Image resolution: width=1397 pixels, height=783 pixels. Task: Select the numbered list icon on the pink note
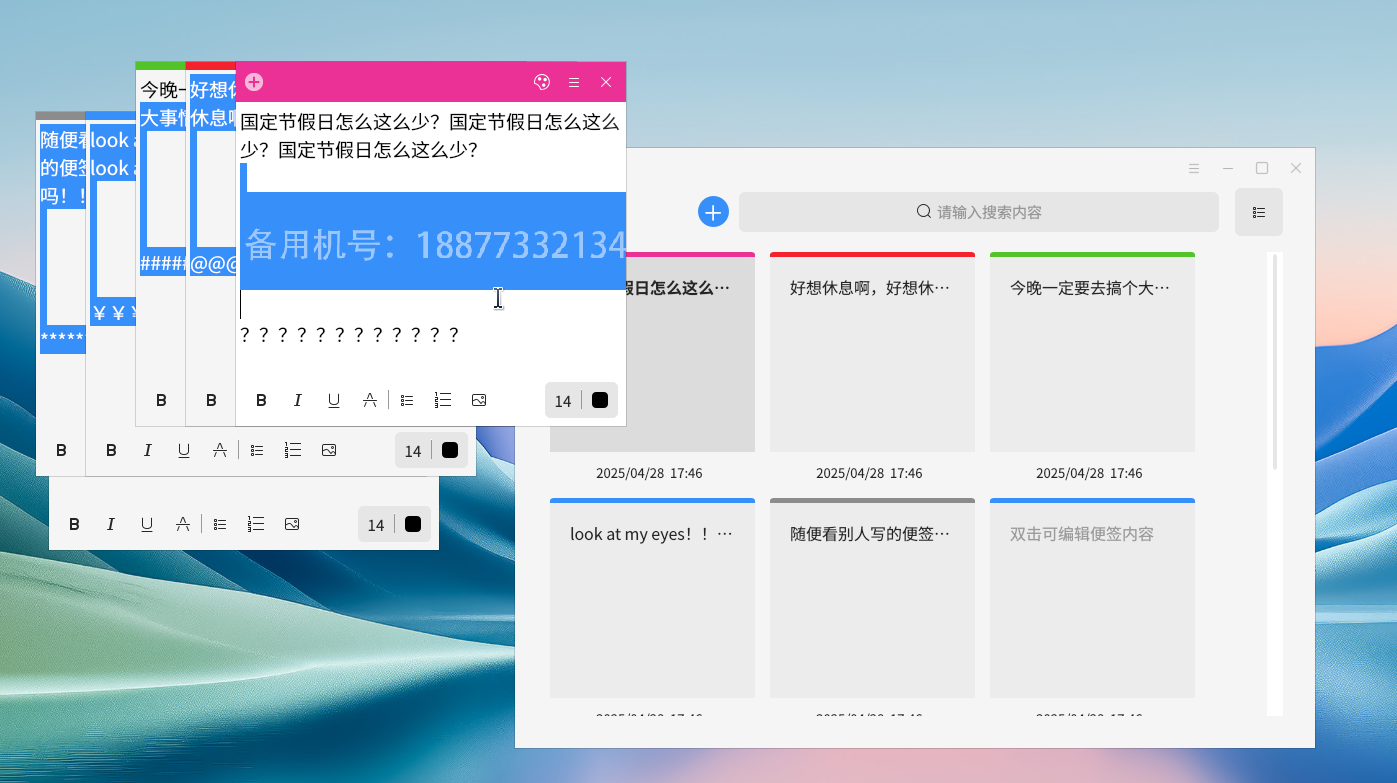[x=443, y=399]
